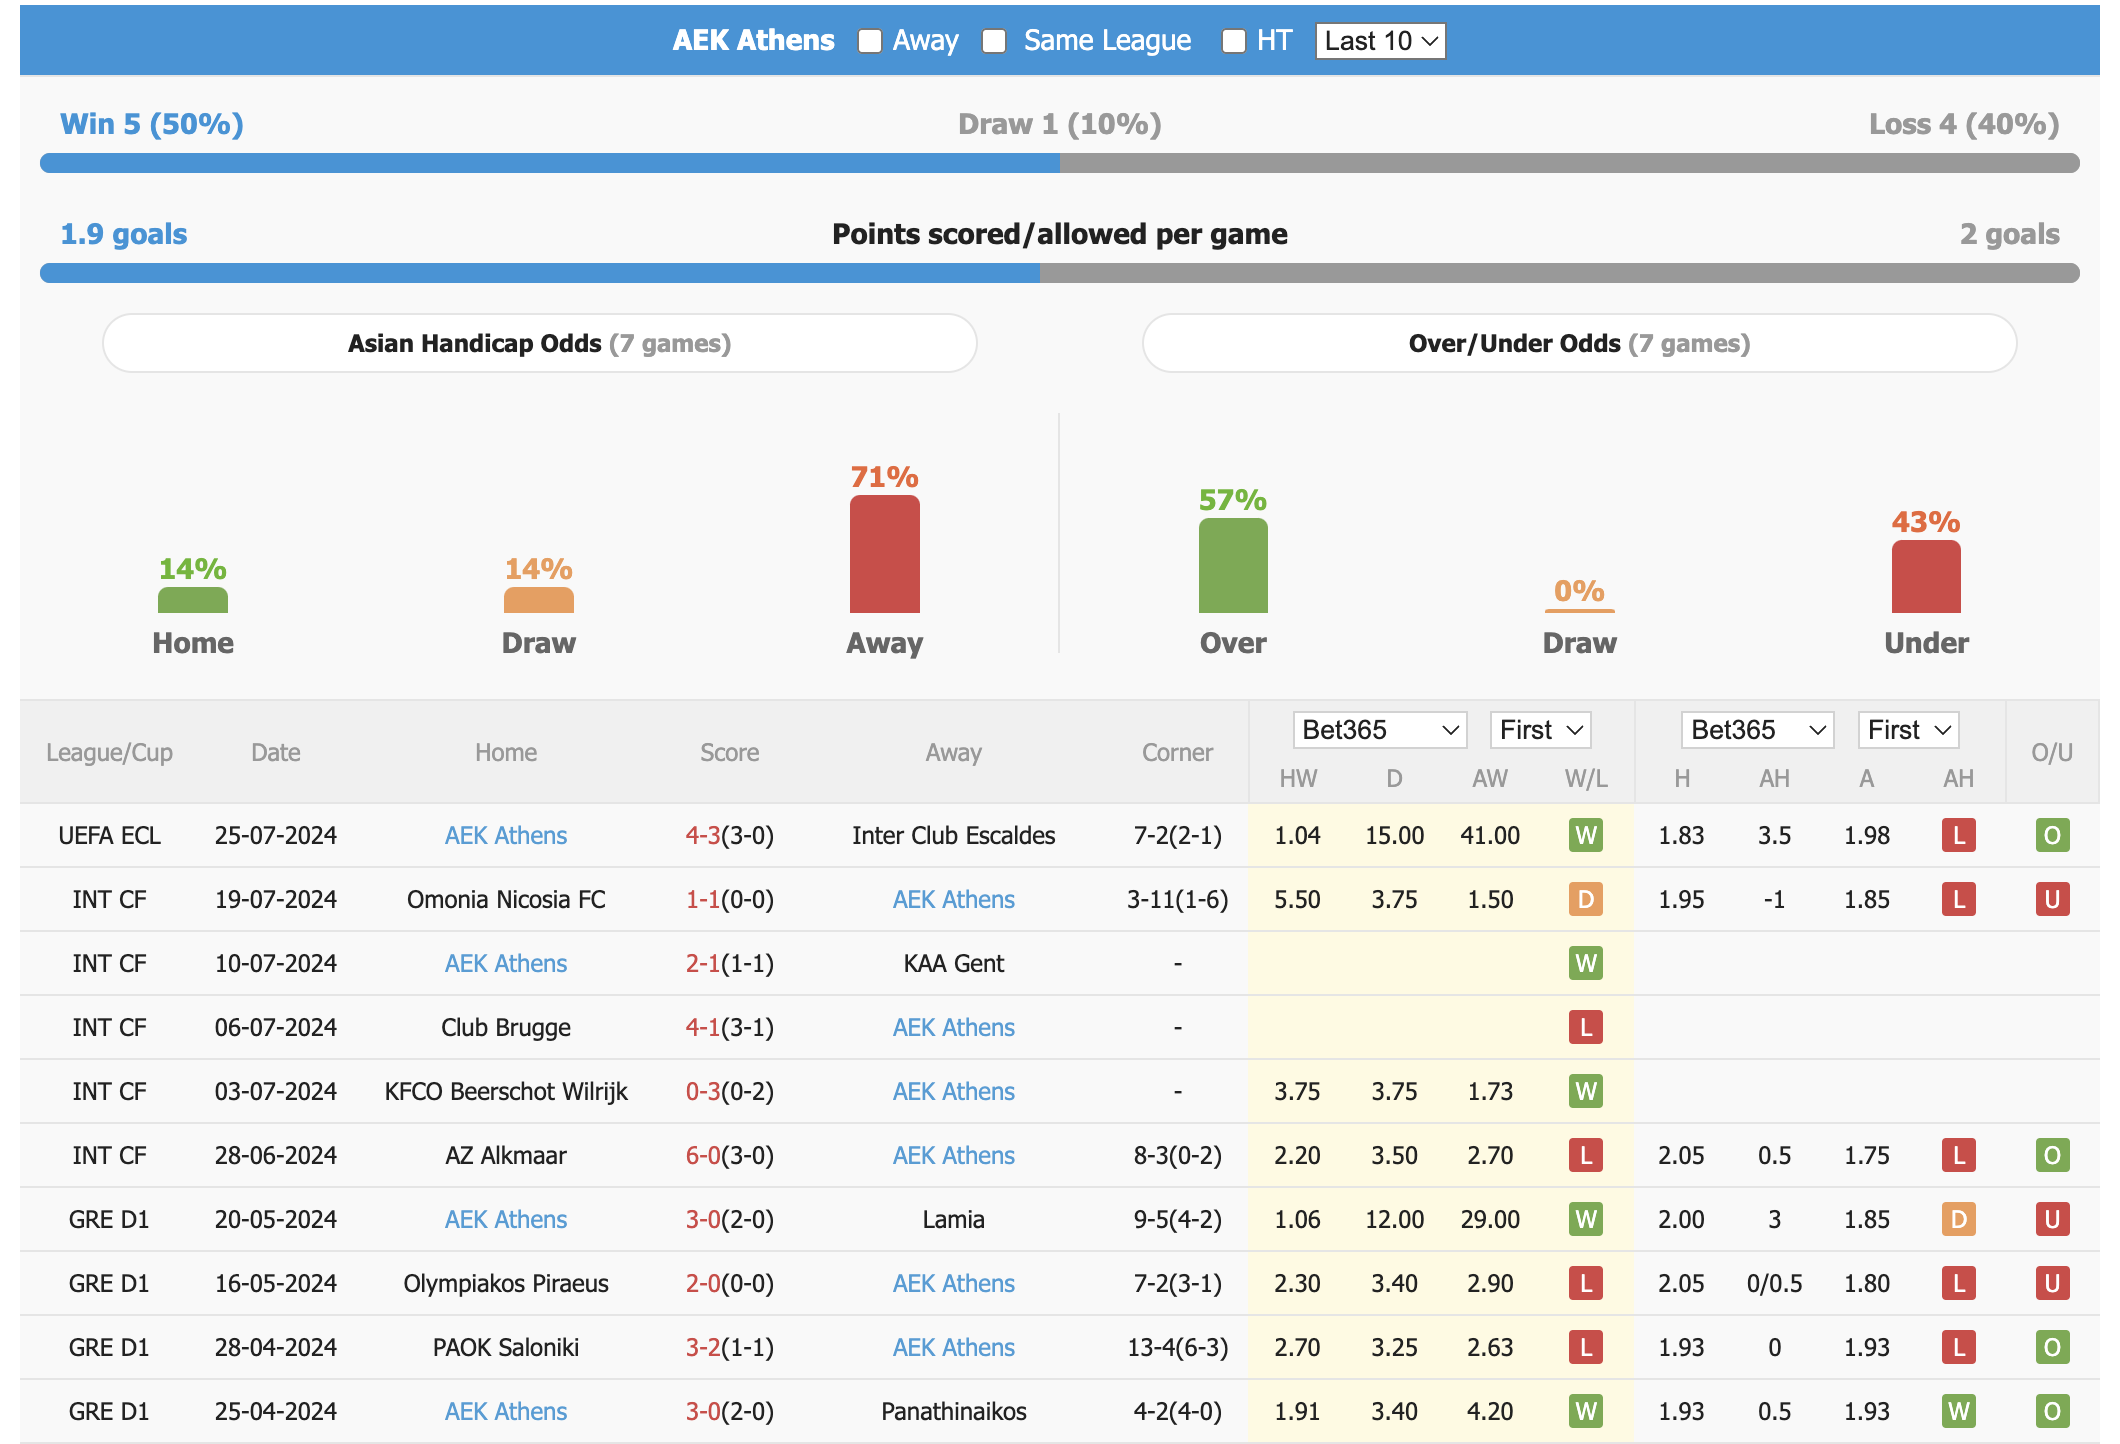Click the green O badge in AZ Alkmaar row
Image resolution: width=2120 pixels, height=1444 pixels.
click(x=2052, y=1155)
